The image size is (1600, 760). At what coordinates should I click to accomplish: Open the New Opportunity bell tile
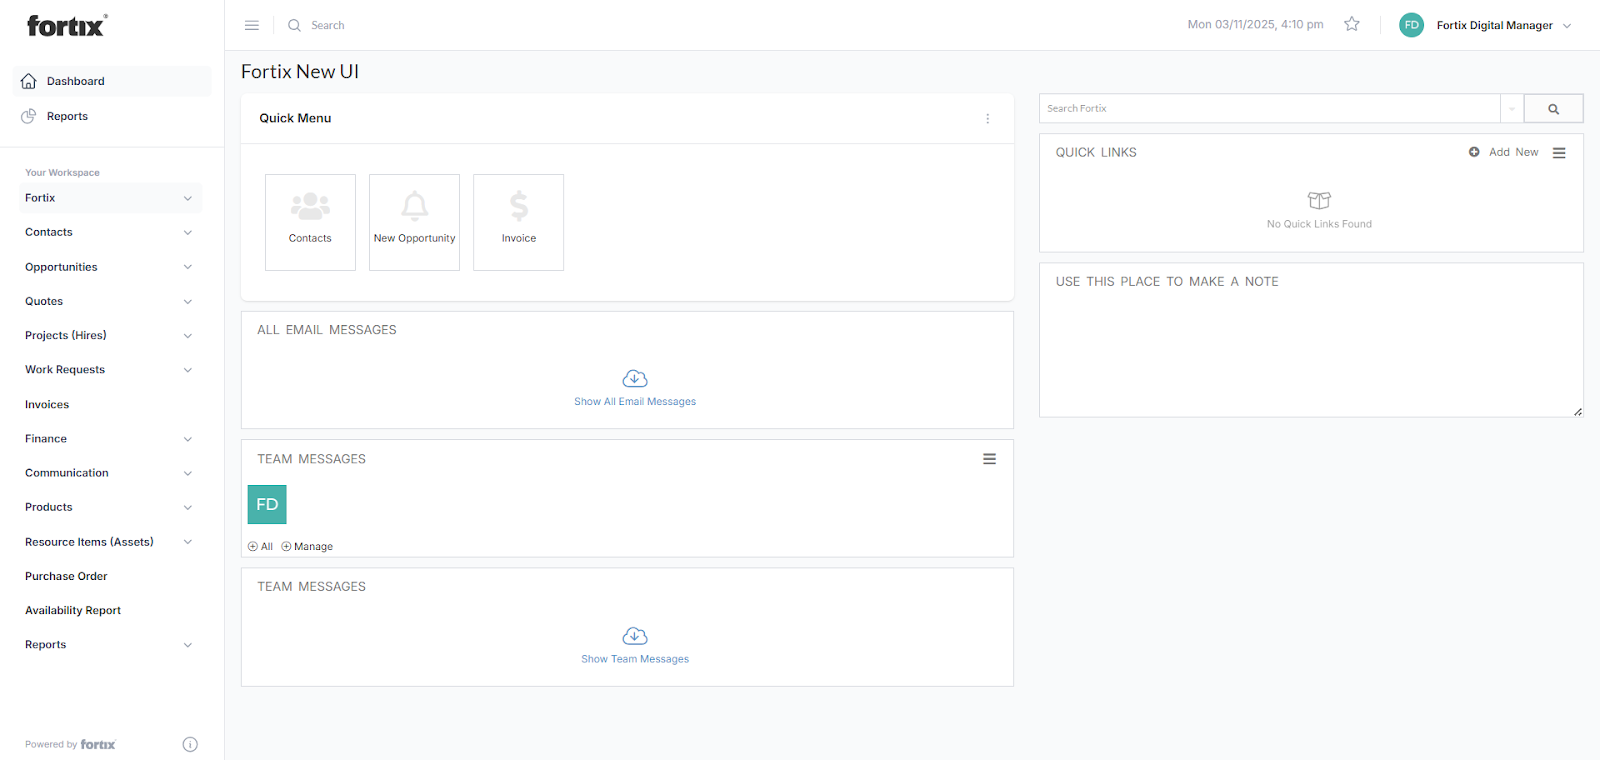(x=414, y=222)
